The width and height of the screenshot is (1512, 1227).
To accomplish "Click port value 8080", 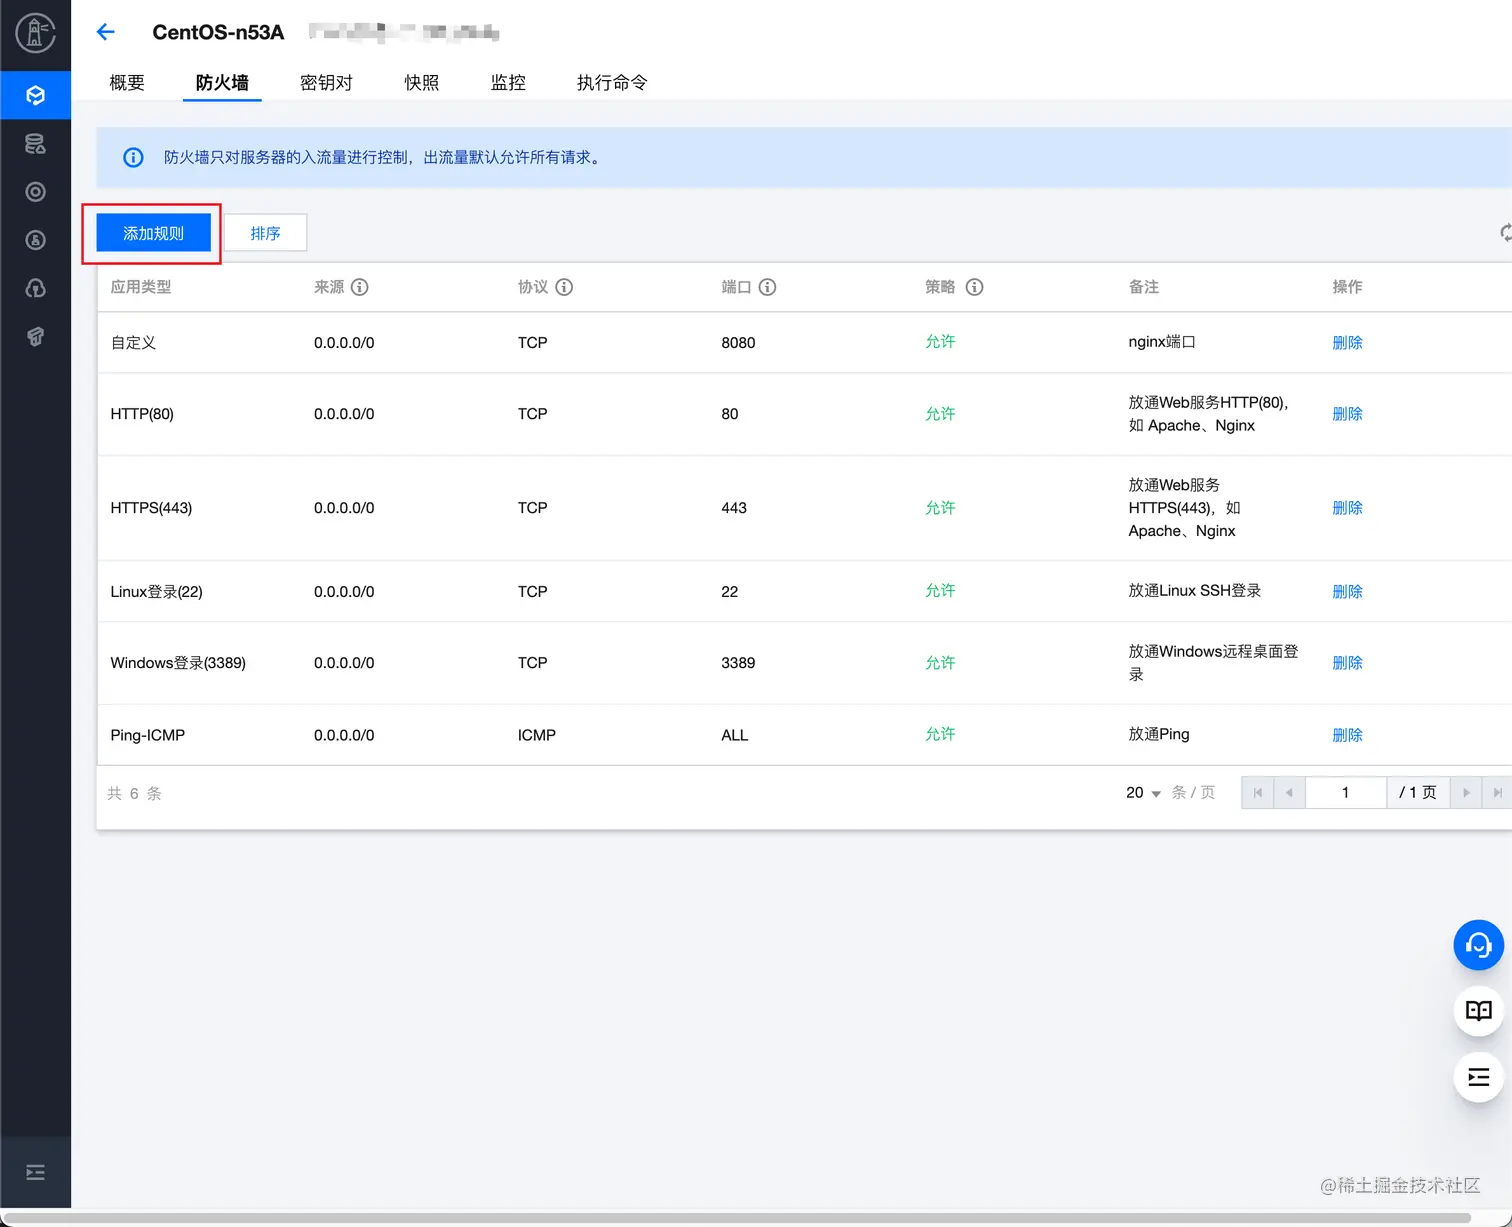I will coord(738,343).
